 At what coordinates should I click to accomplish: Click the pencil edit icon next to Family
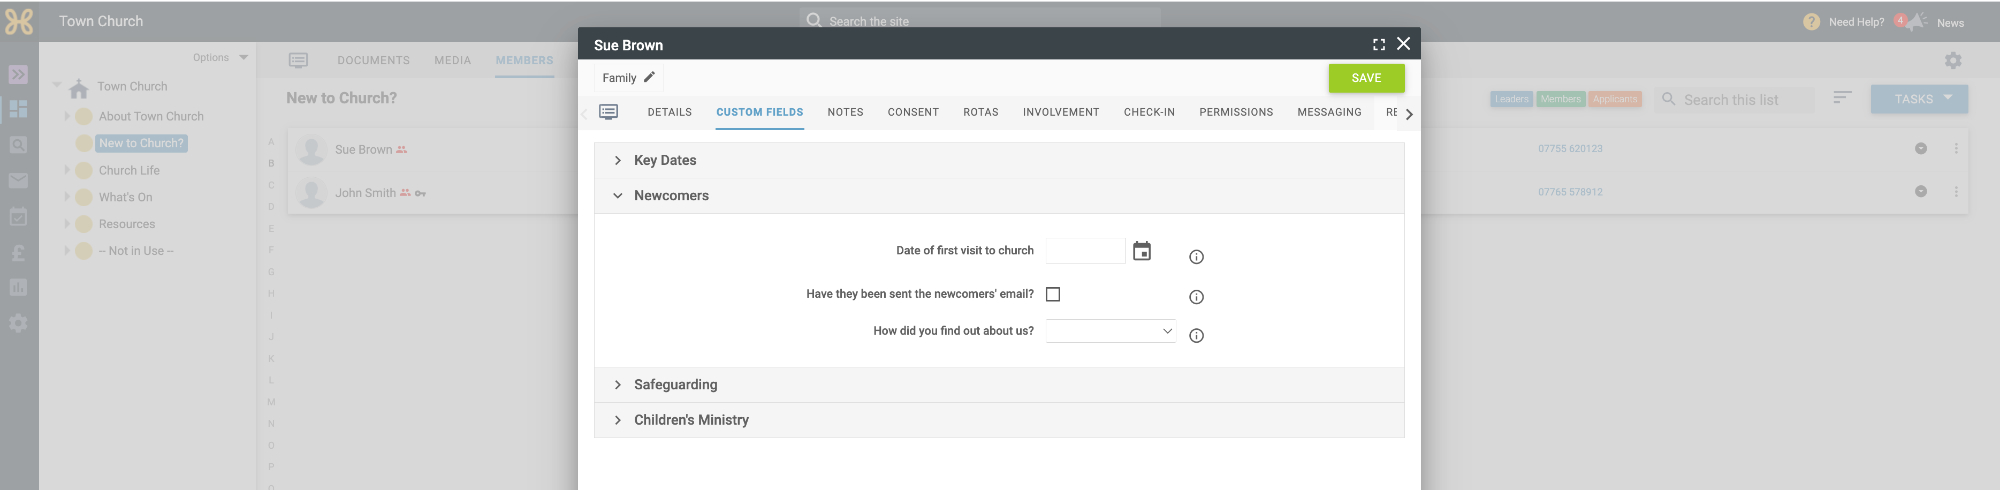click(649, 77)
